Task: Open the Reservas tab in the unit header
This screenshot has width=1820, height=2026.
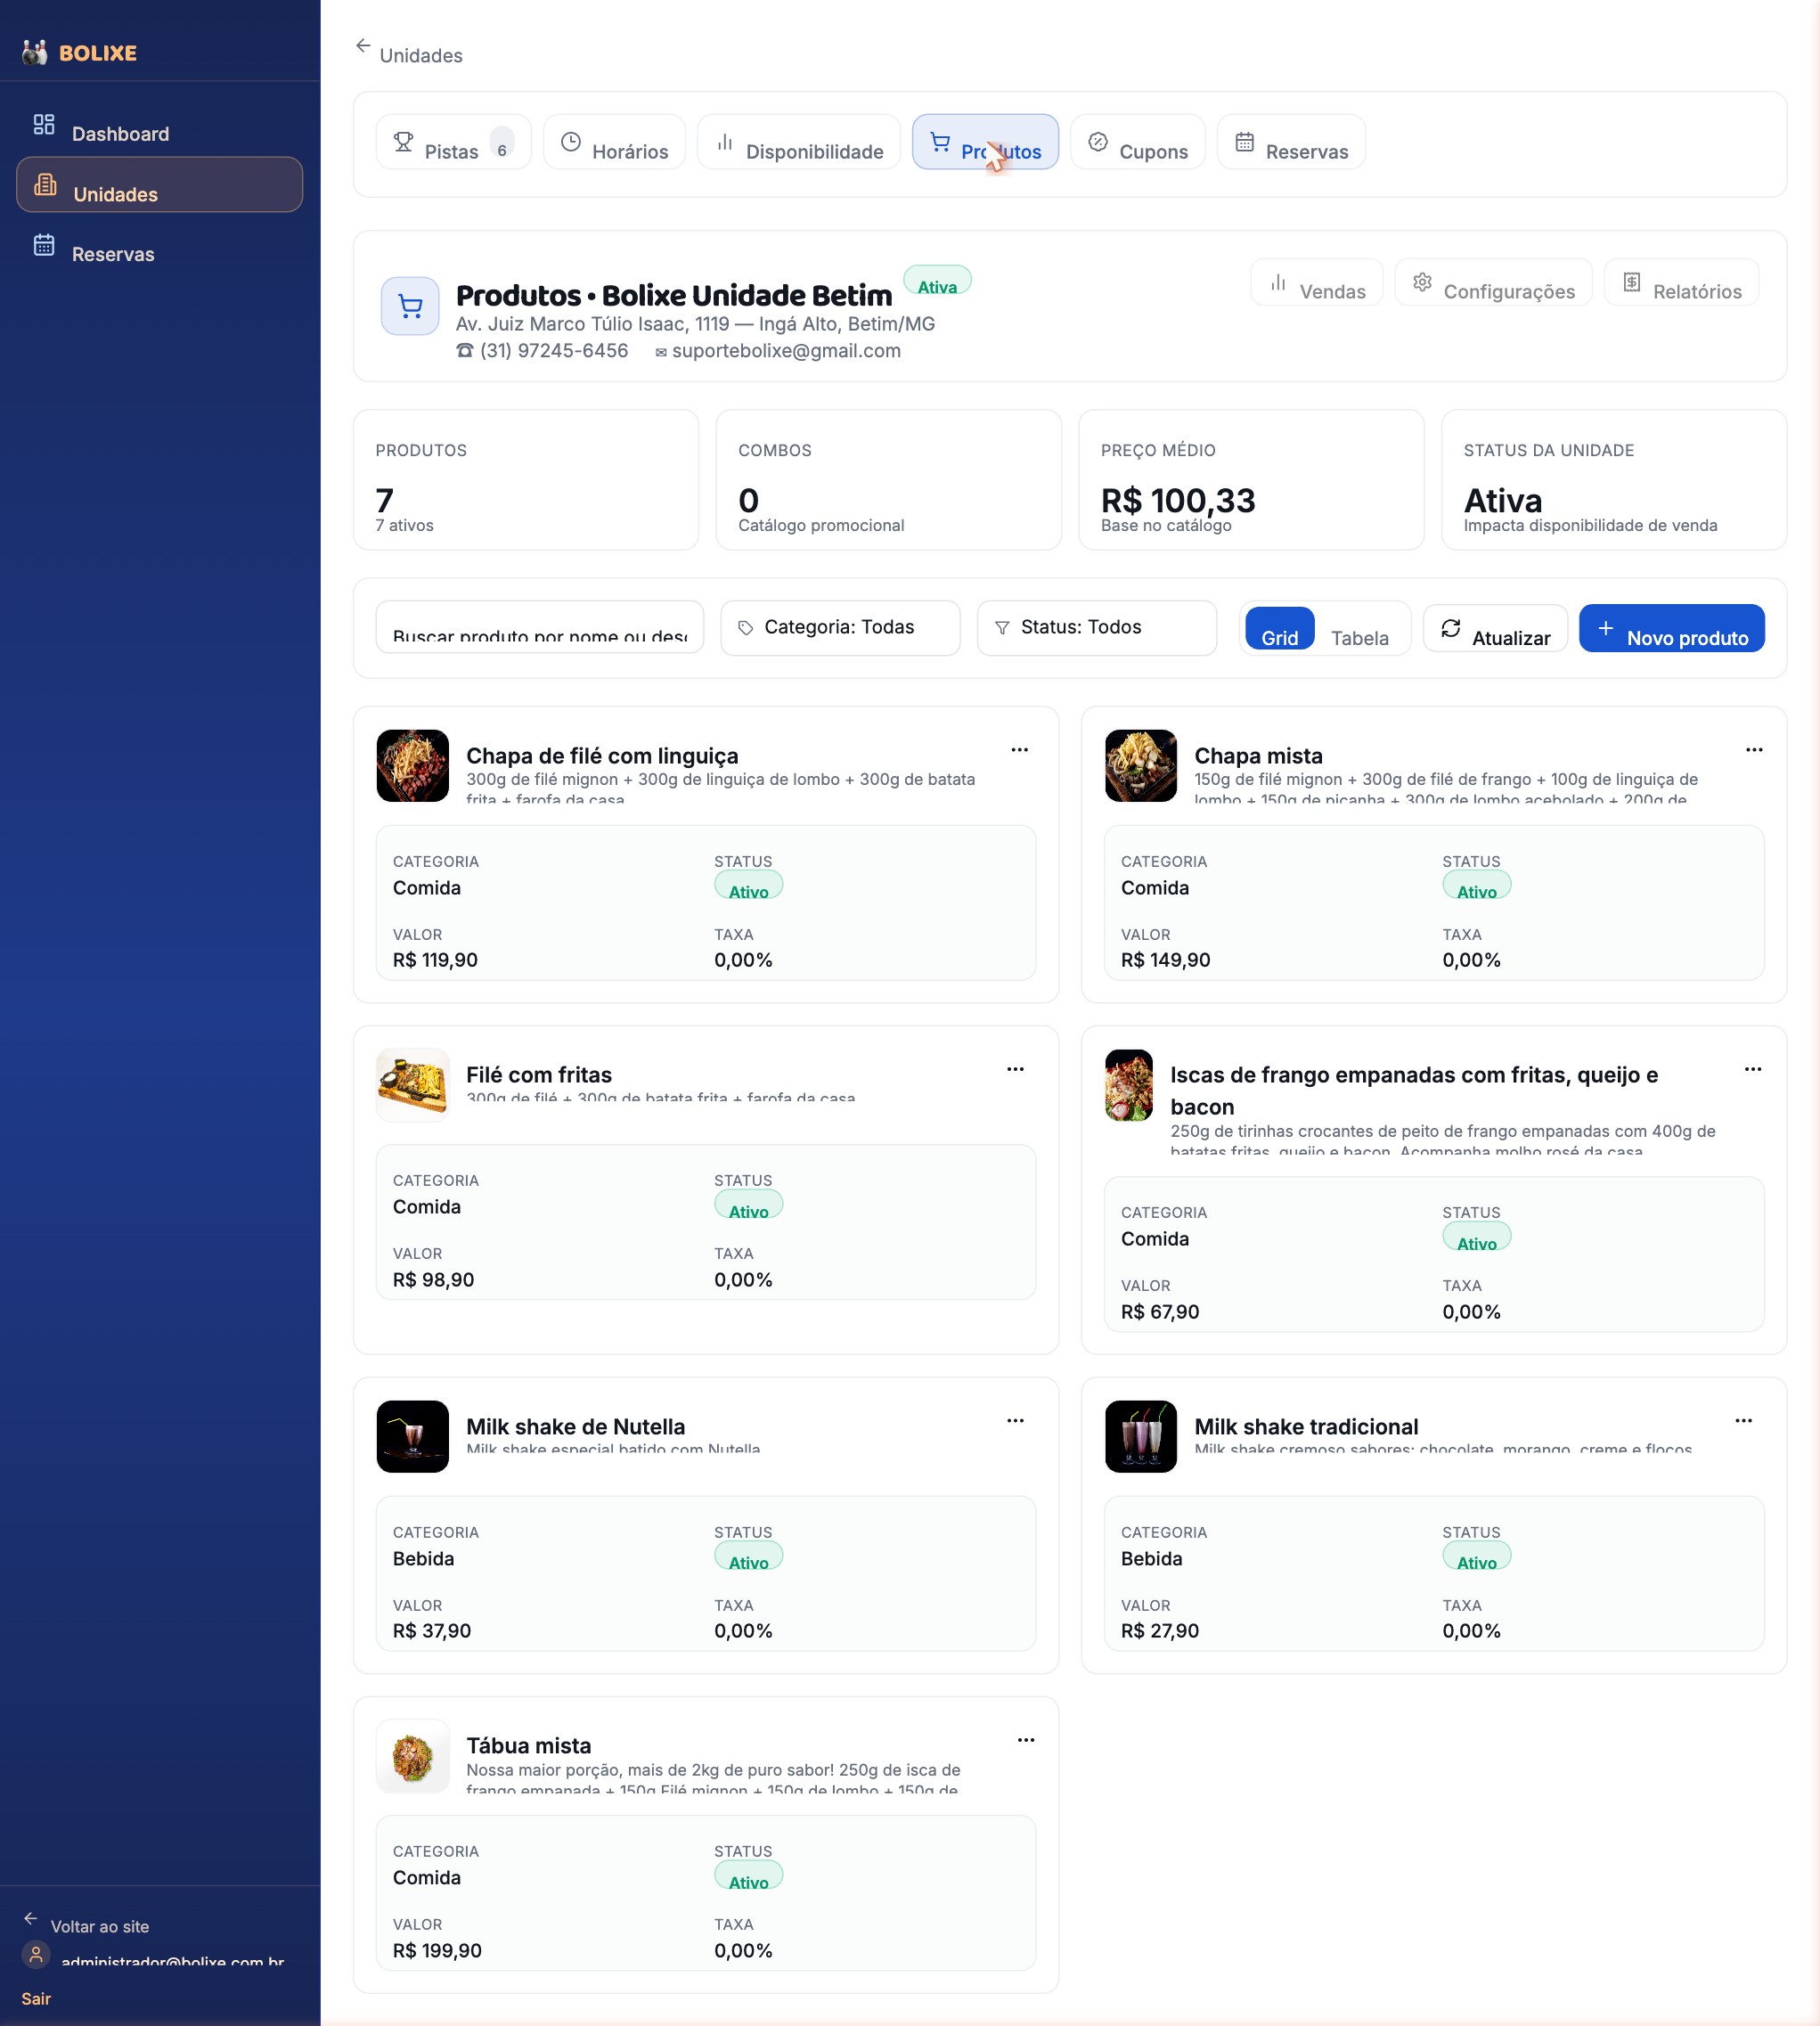Action: [x=1291, y=142]
